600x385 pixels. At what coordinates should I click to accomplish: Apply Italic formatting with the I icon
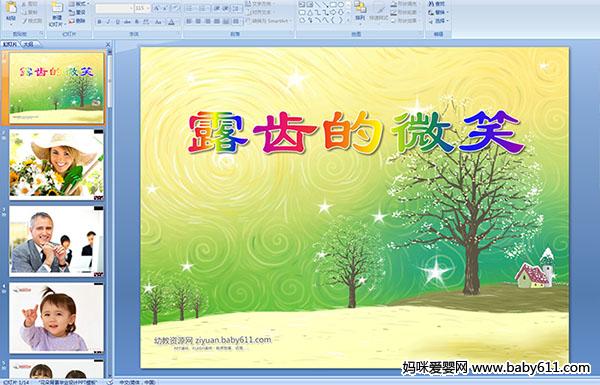[x=108, y=22]
